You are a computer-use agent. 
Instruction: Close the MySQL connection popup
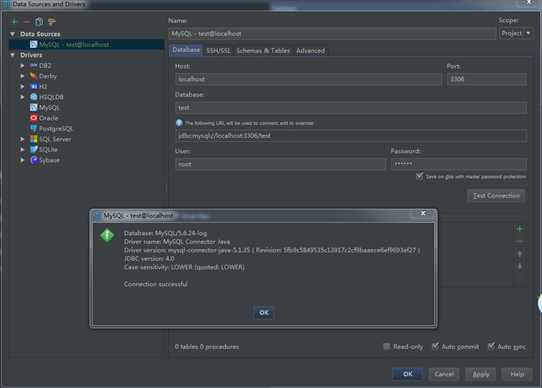423,213
